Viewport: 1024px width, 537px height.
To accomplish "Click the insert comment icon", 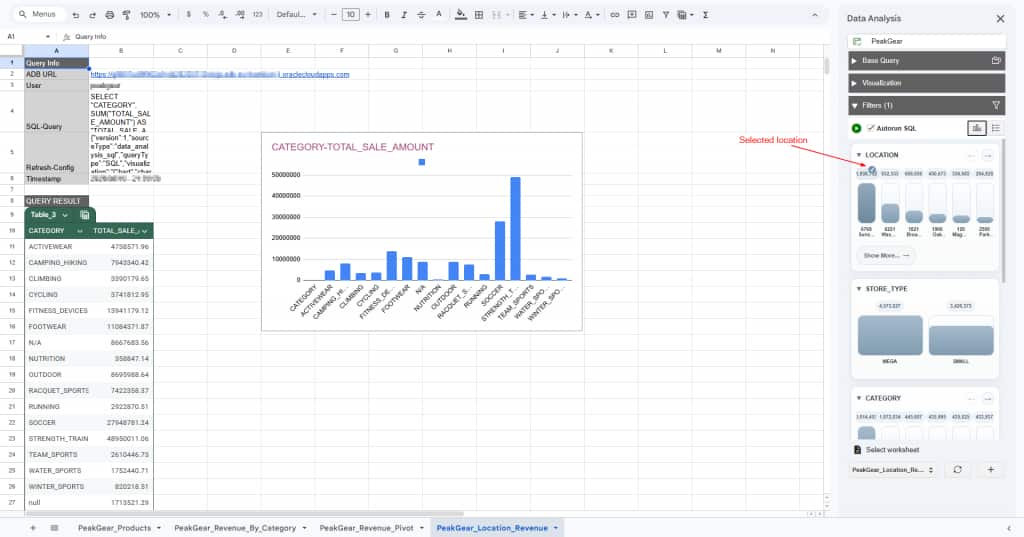I will pos(632,14).
